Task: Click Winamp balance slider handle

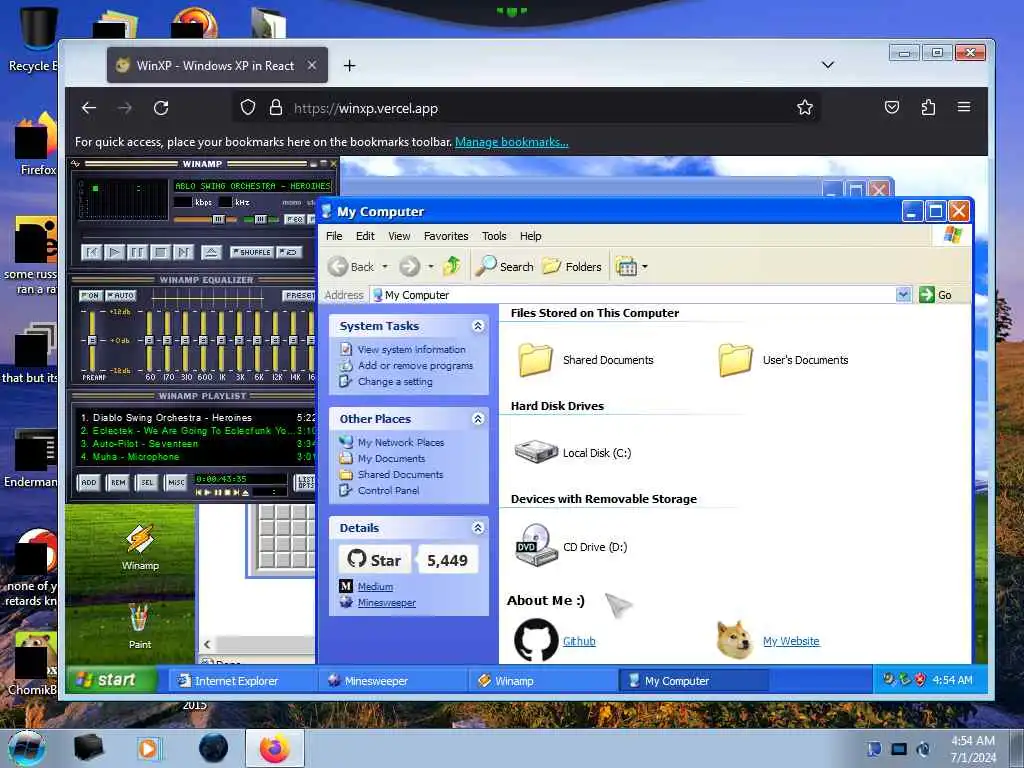Action: point(260,219)
